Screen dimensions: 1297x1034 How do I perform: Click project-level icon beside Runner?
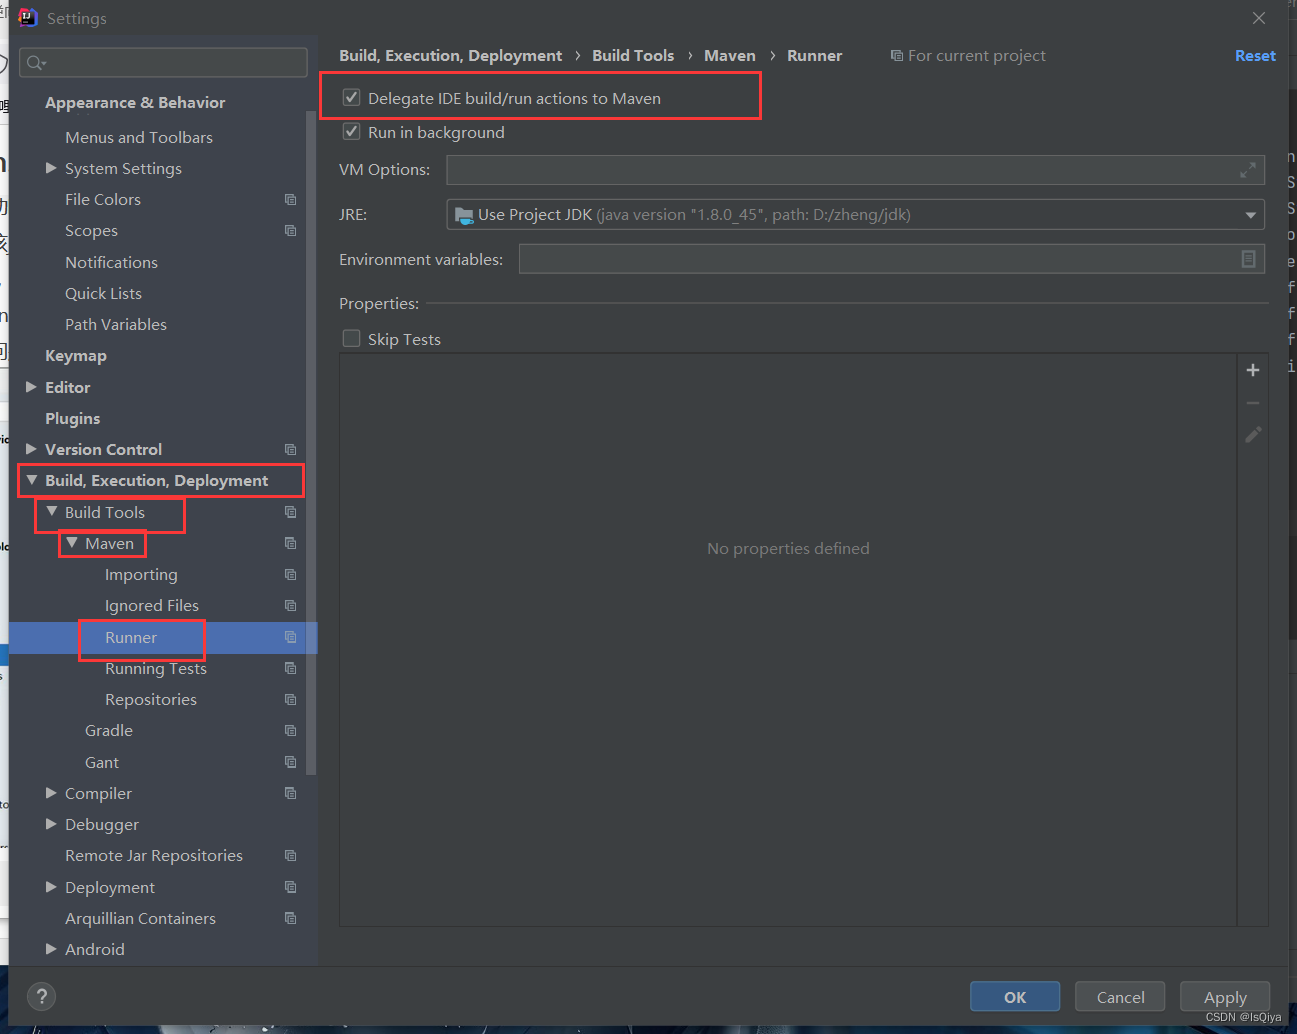point(290,637)
